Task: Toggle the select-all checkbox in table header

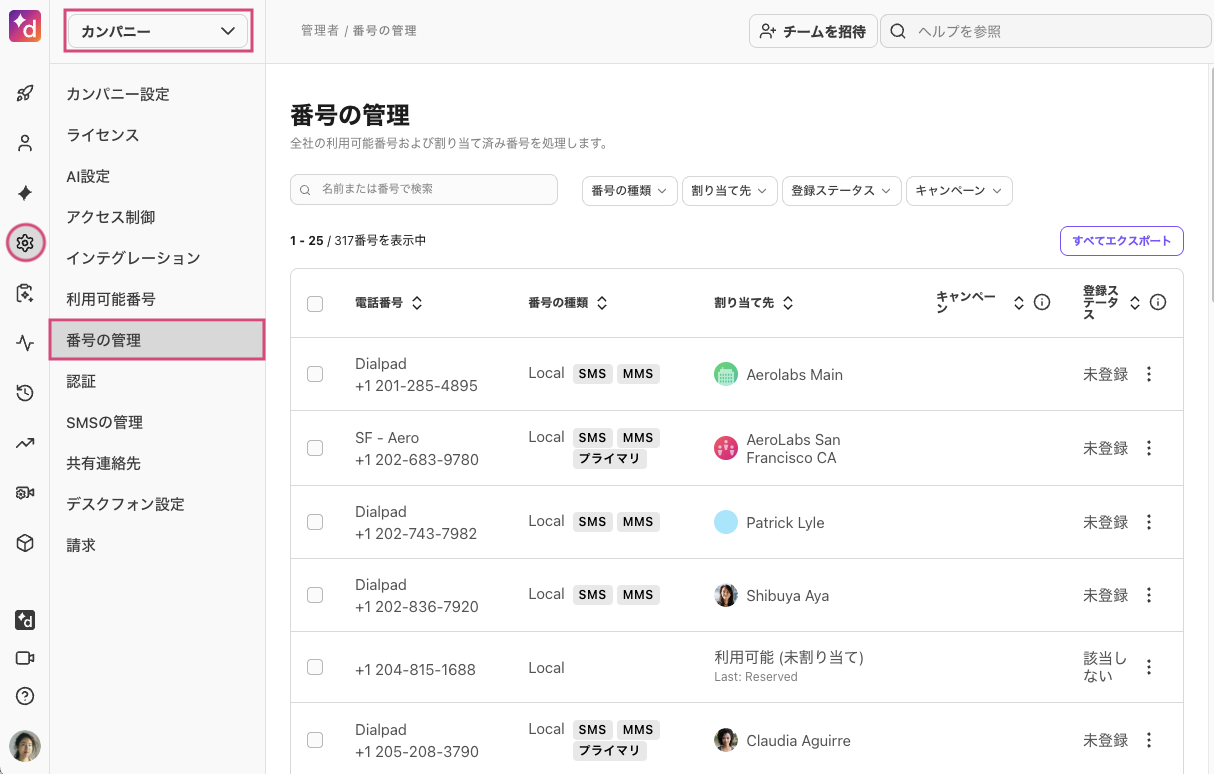Action: point(315,304)
